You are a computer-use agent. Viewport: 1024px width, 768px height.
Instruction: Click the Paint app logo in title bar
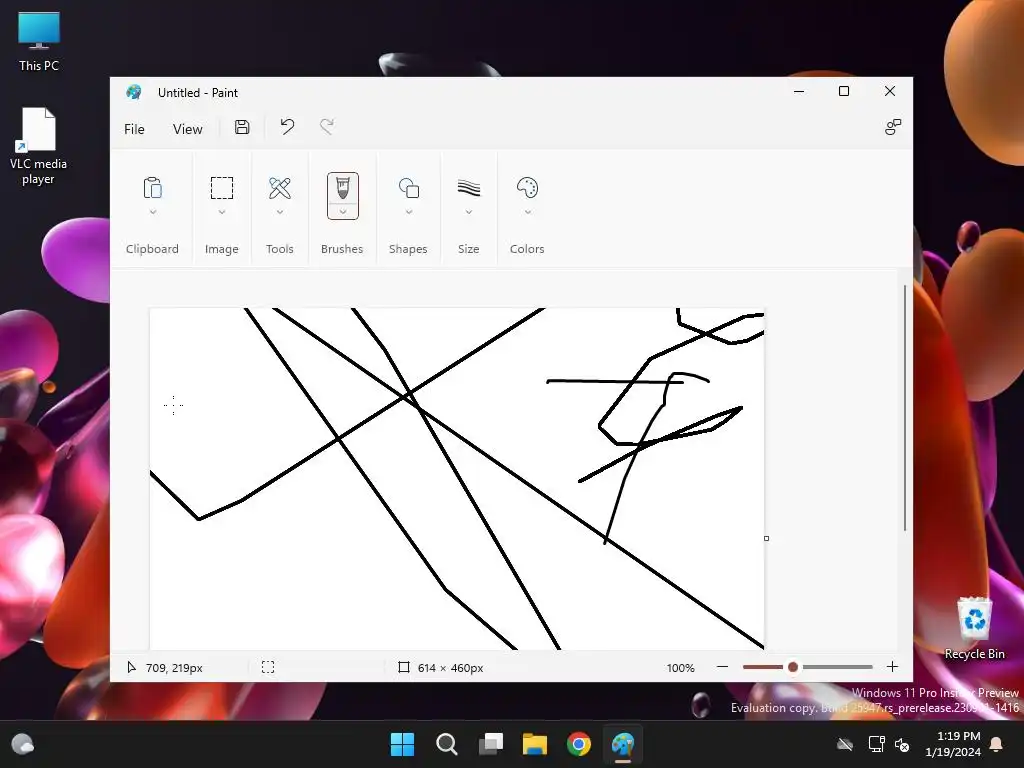pyautogui.click(x=134, y=92)
